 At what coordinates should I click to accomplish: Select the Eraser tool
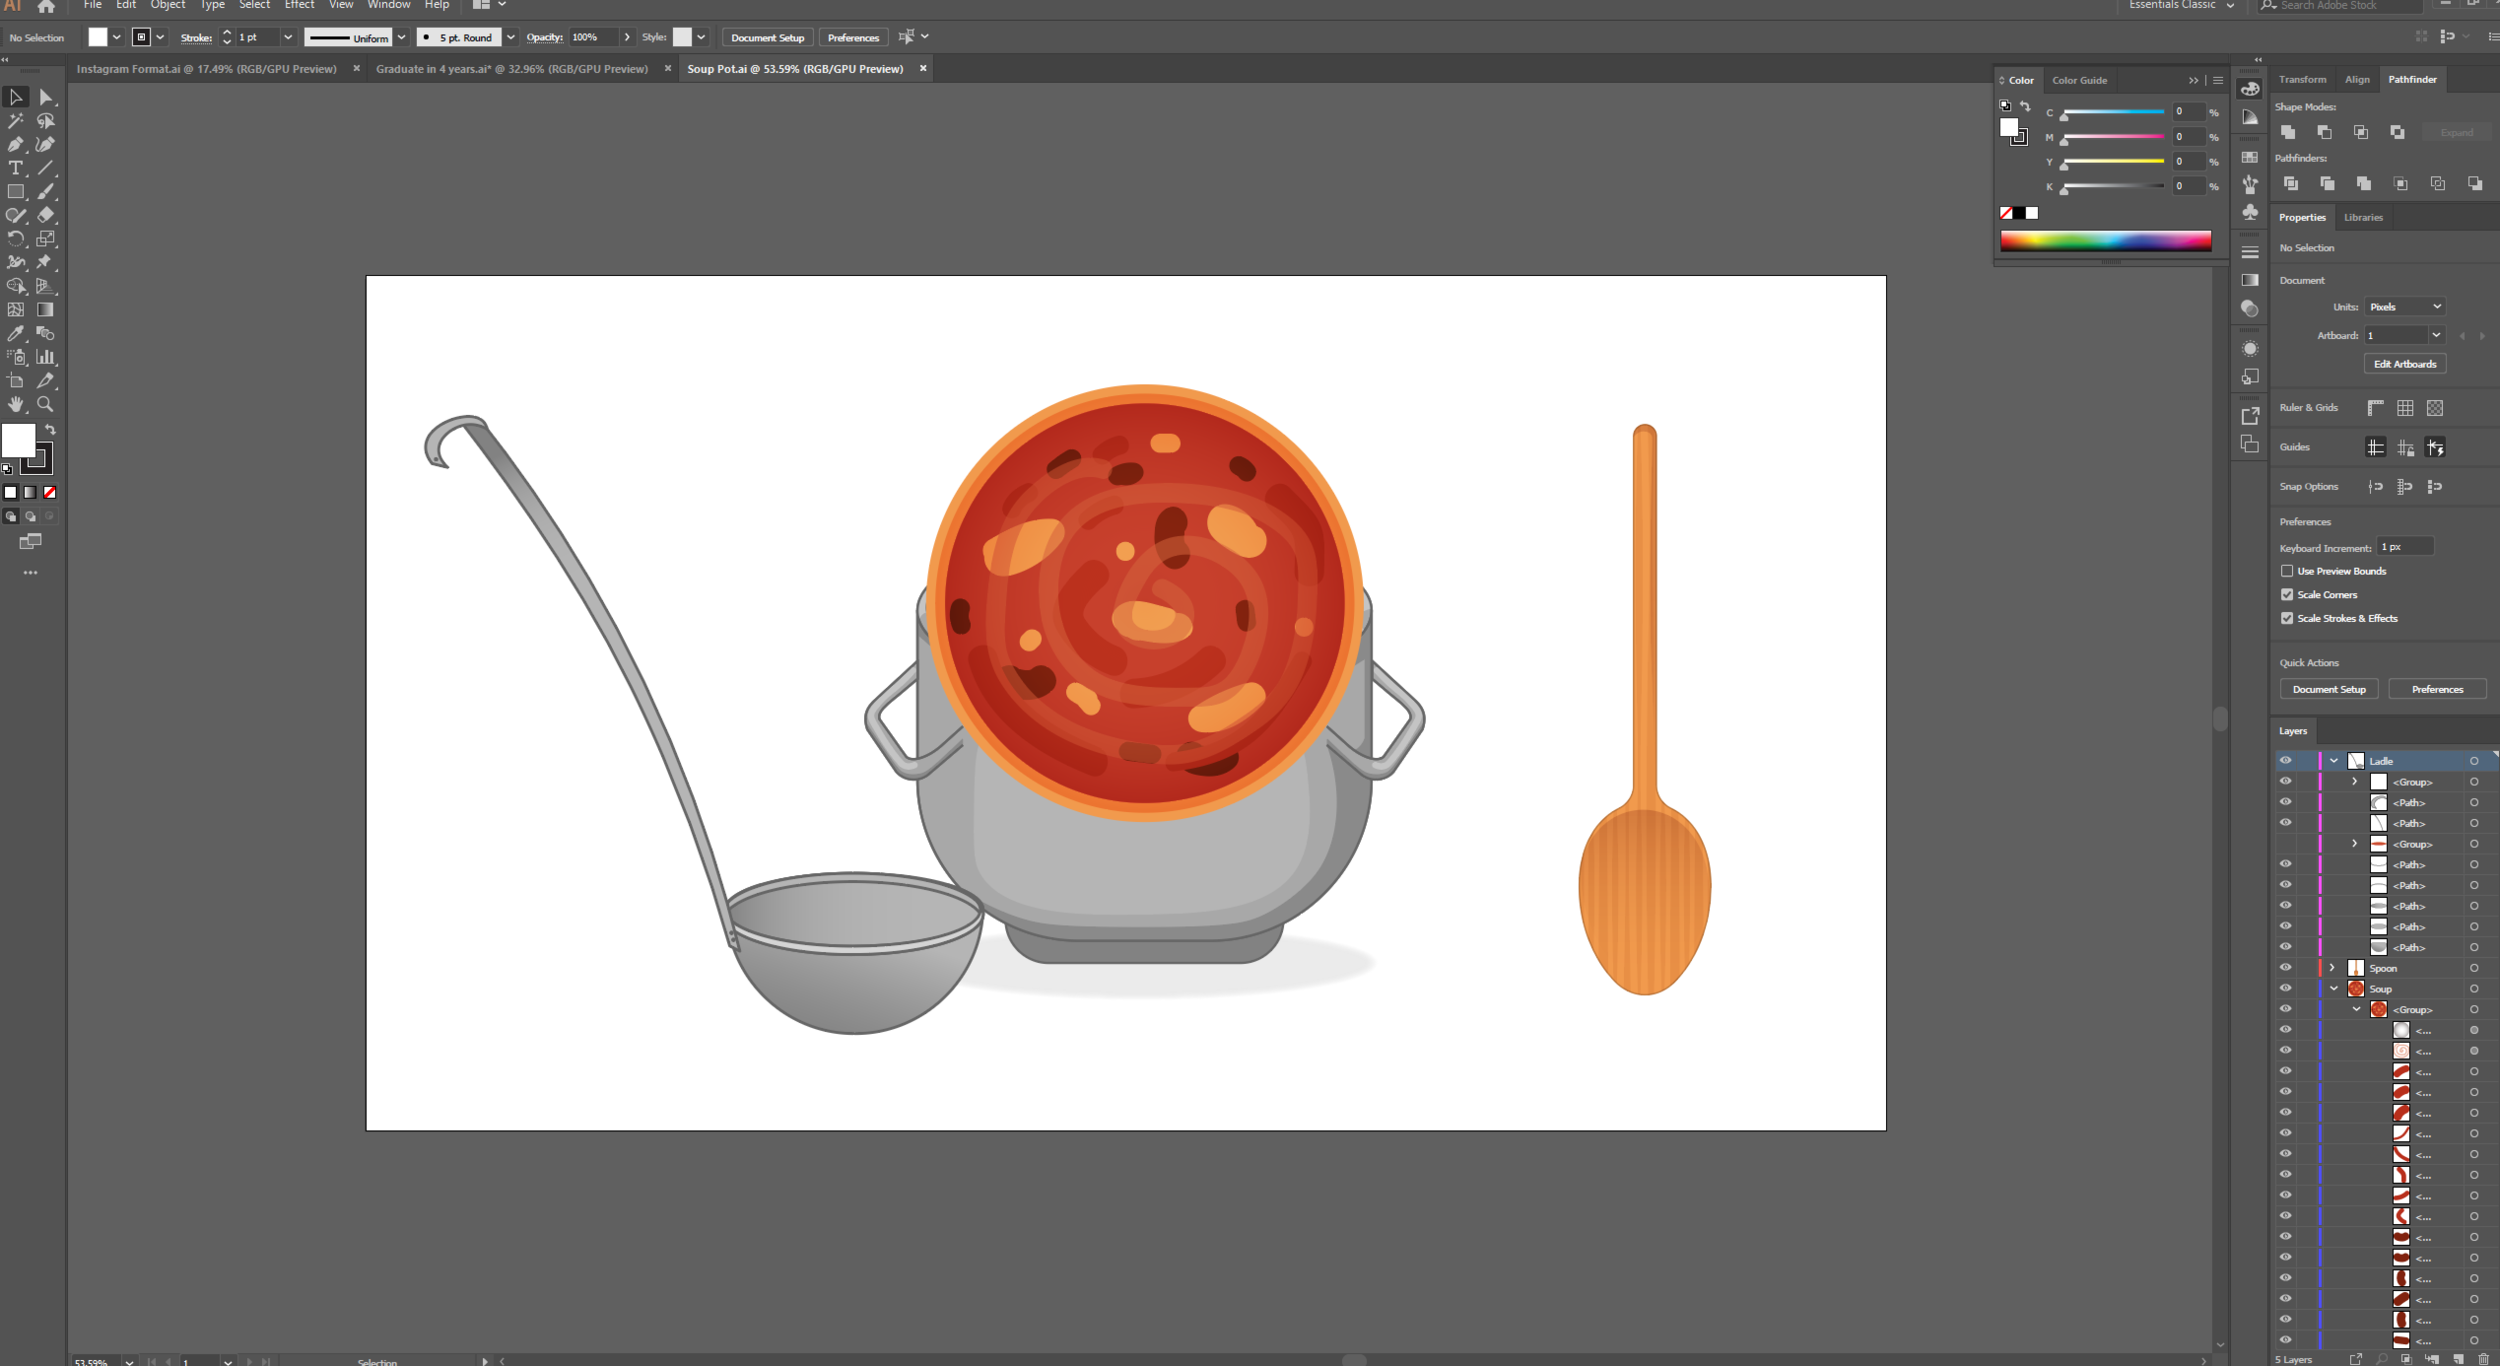(x=46, y=215)
